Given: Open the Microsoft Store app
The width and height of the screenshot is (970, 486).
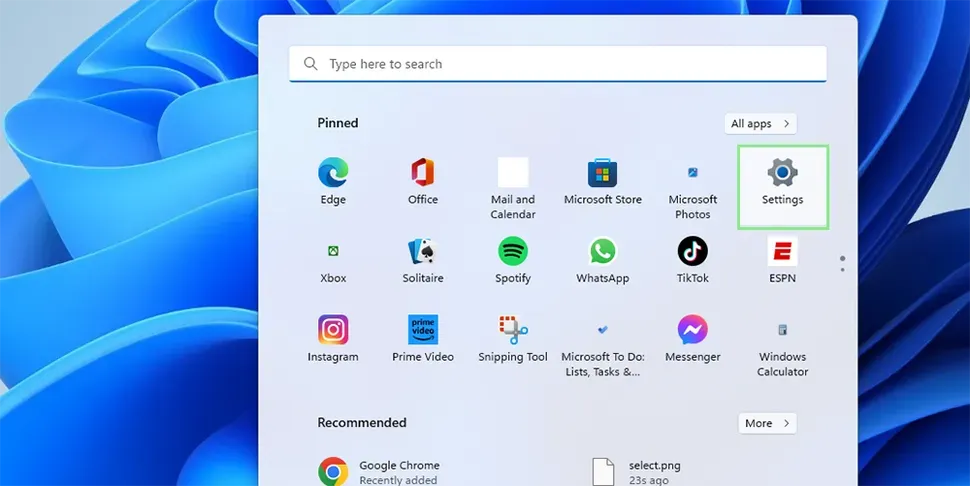Looking at the screenshot, I should click(x=603, y=181).
